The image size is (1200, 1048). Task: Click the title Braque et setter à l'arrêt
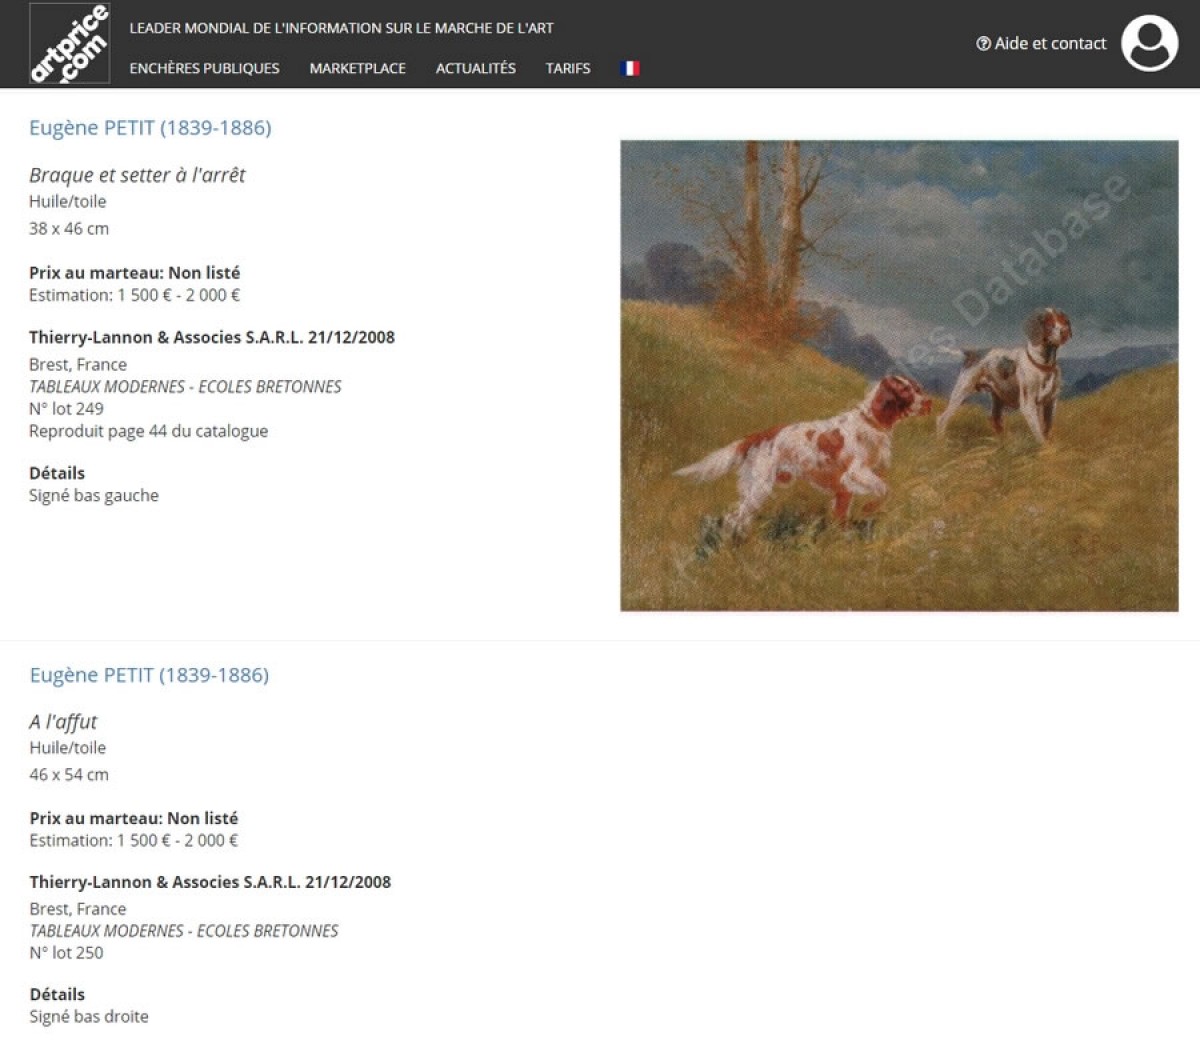tap(137, 174)
